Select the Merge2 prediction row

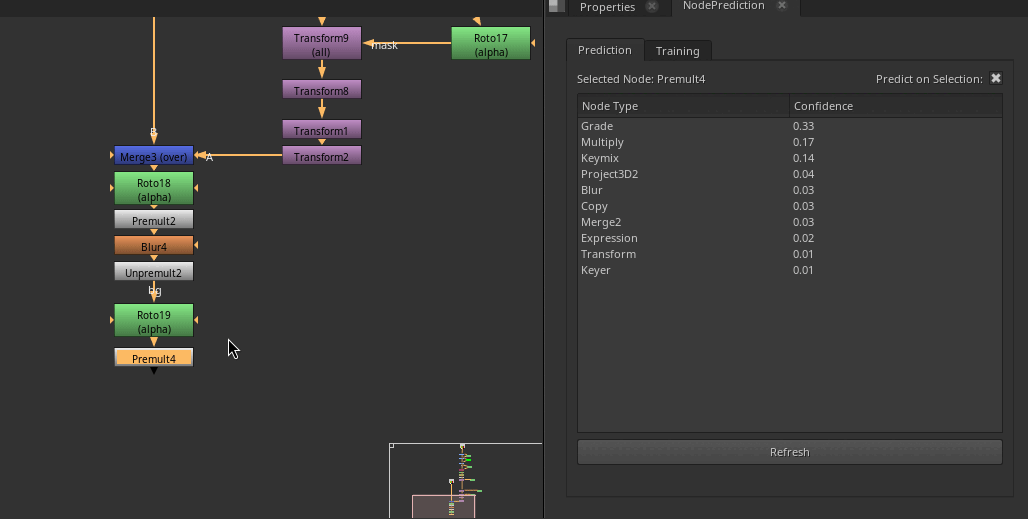point(789,222)
